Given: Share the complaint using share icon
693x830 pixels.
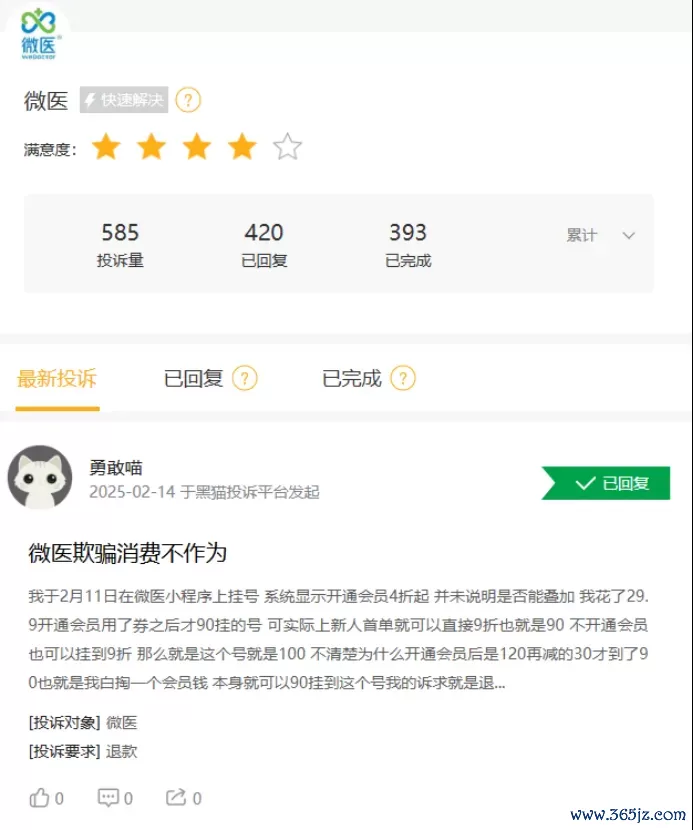Looking at the screenshot, I should 176,798.
